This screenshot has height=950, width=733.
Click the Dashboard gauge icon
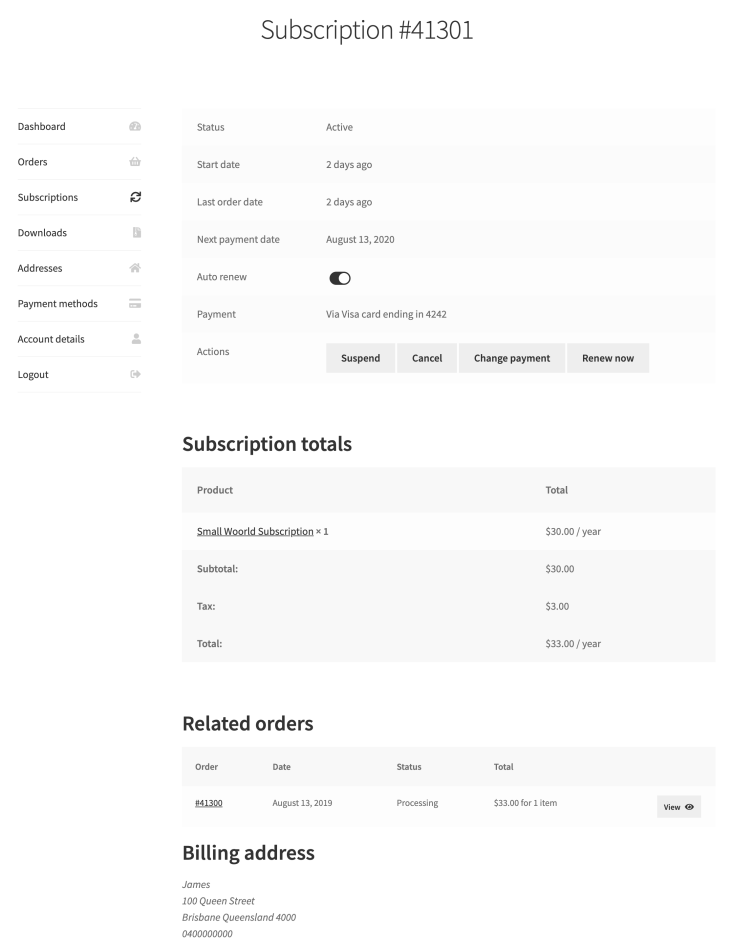pyautogui.click(x=135, y=126)
